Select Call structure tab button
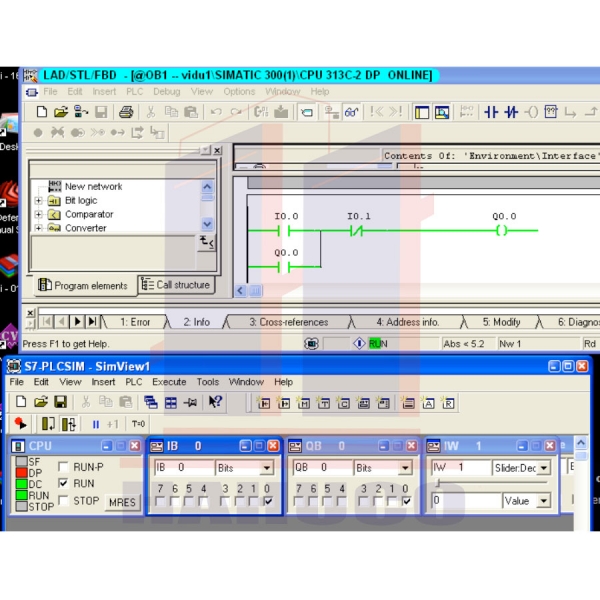The width and height of the screenshot is (600, 600). point(176,285)
